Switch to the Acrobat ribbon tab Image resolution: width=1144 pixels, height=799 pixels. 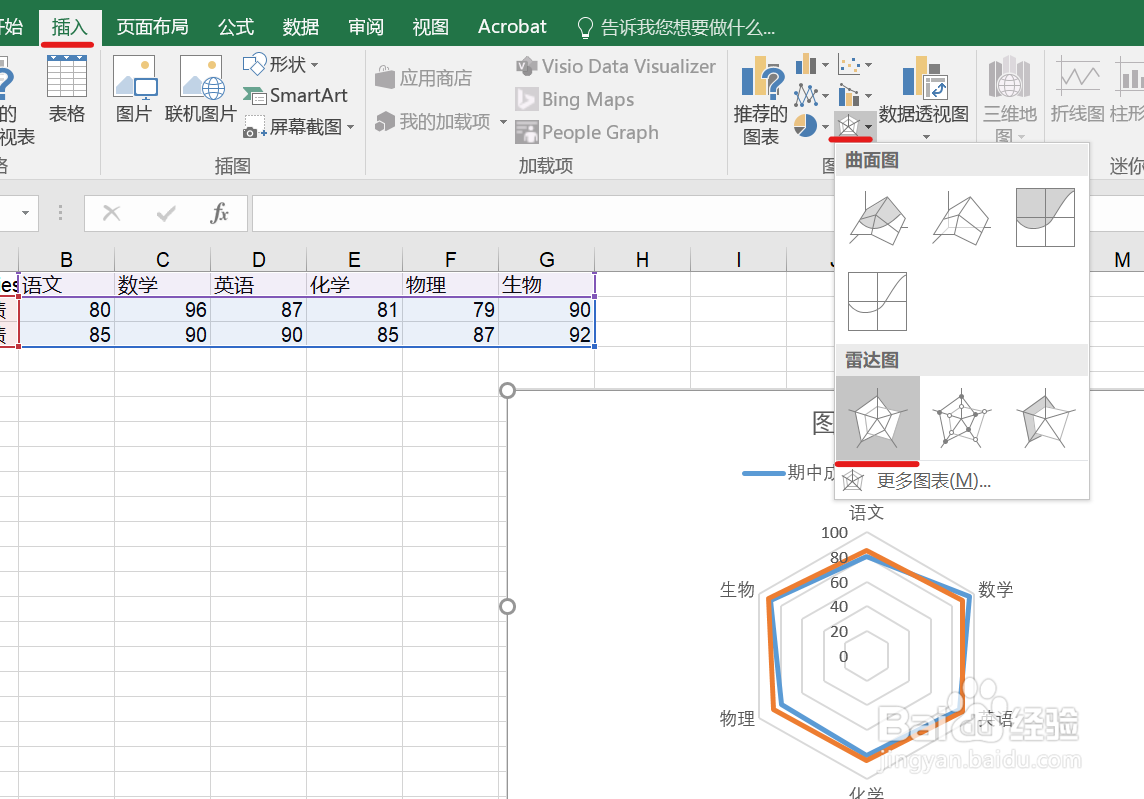coord(511,27)
